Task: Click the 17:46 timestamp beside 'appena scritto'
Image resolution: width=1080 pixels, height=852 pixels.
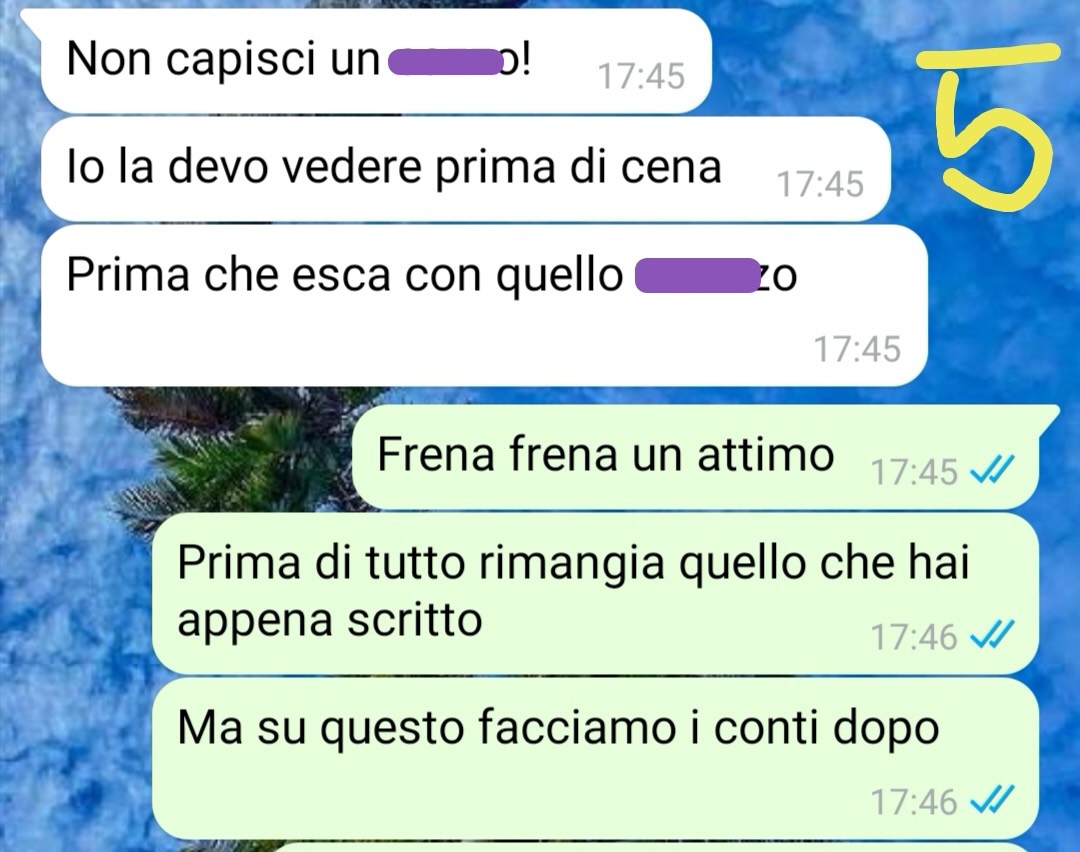Action: coord(914,636)
